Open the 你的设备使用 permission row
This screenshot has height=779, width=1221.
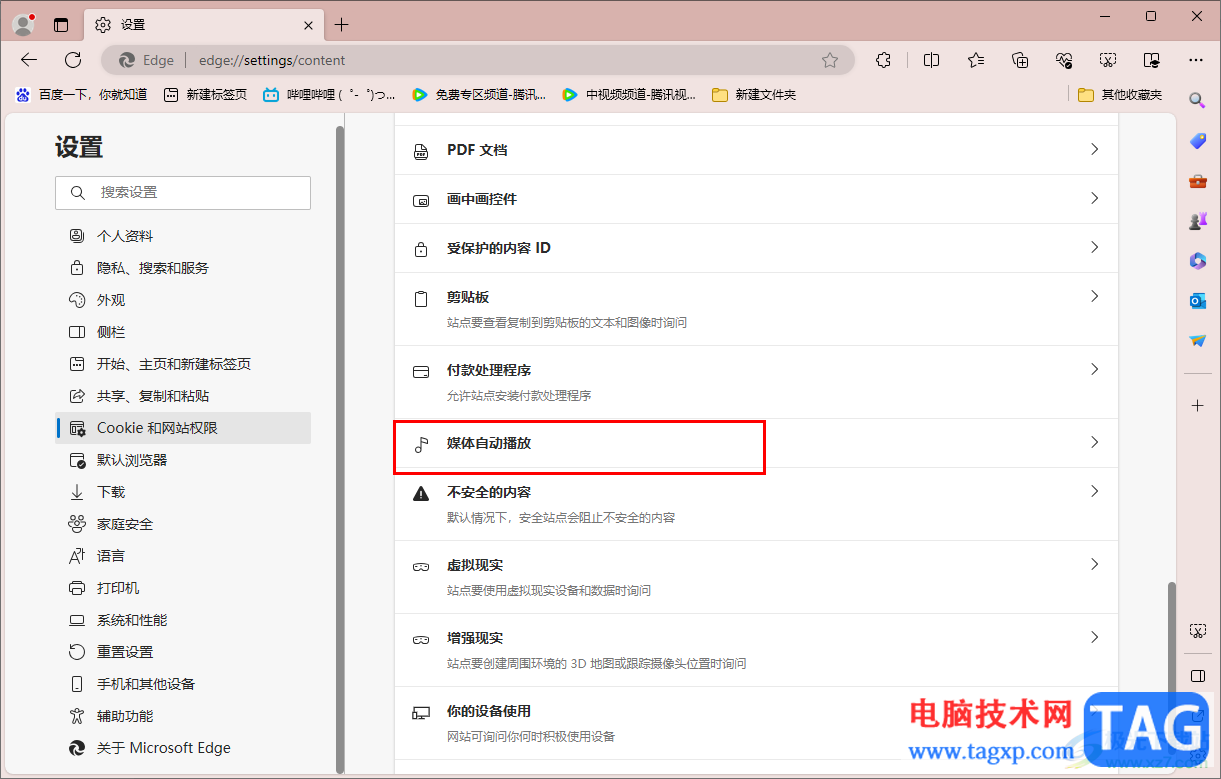(756, 723)
